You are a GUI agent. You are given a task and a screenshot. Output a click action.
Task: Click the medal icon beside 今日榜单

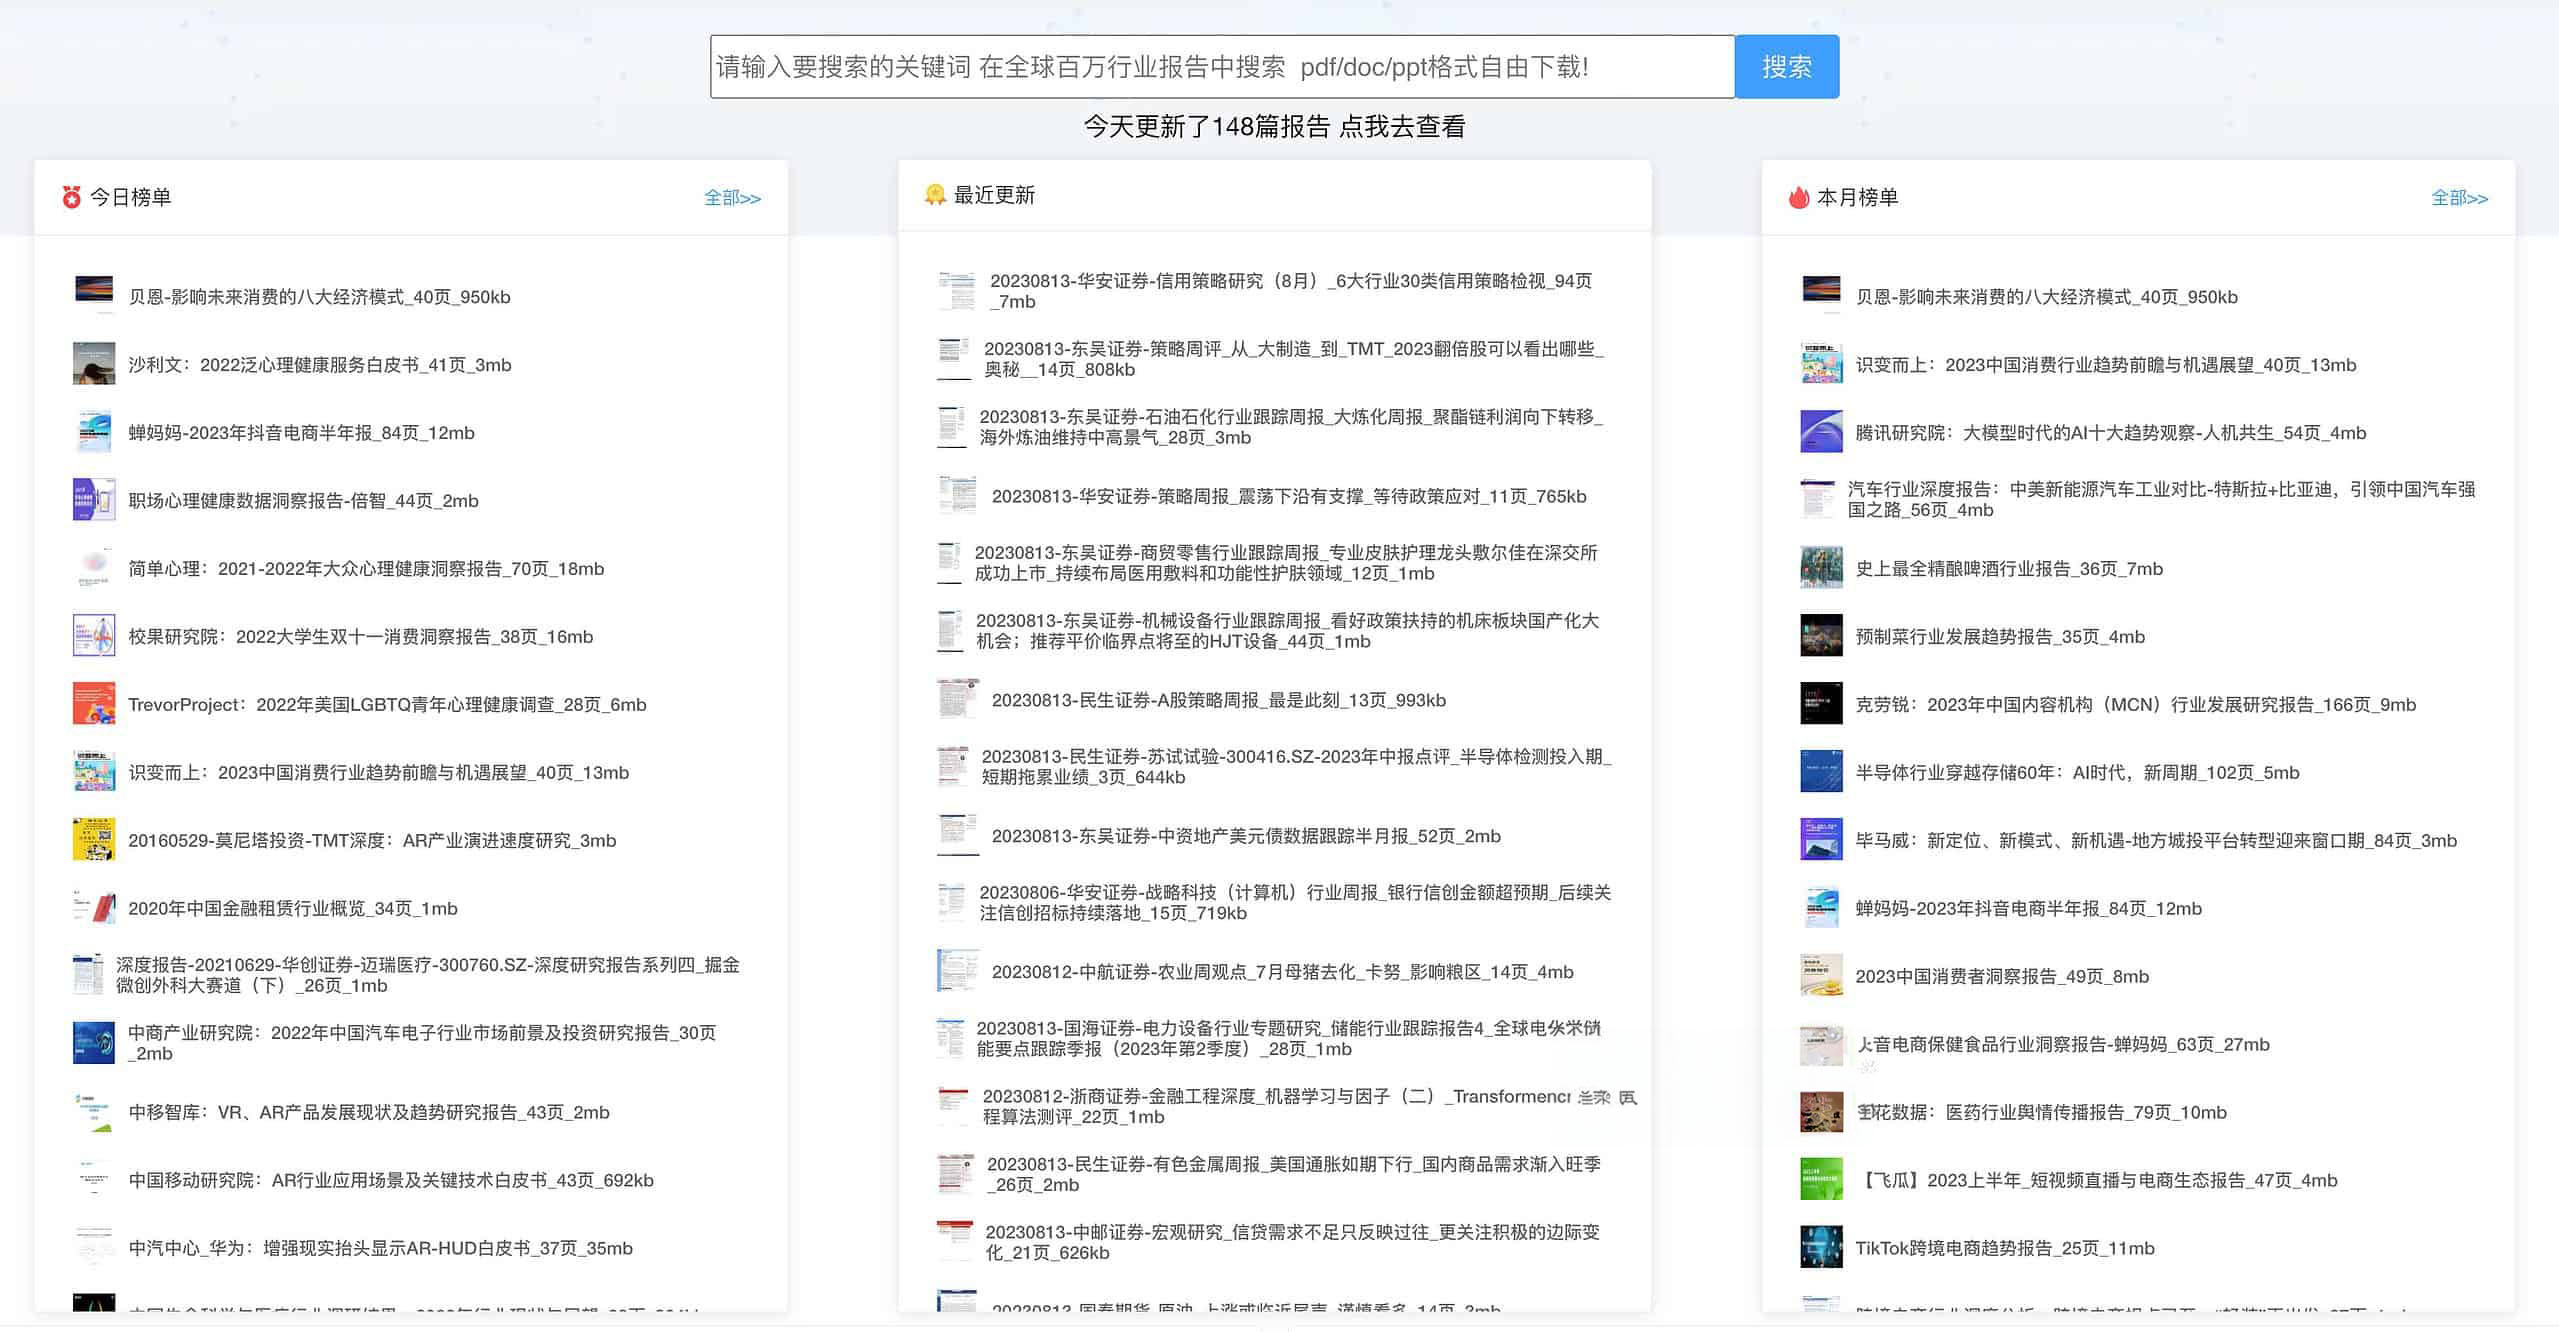click(x=71, y=197)
